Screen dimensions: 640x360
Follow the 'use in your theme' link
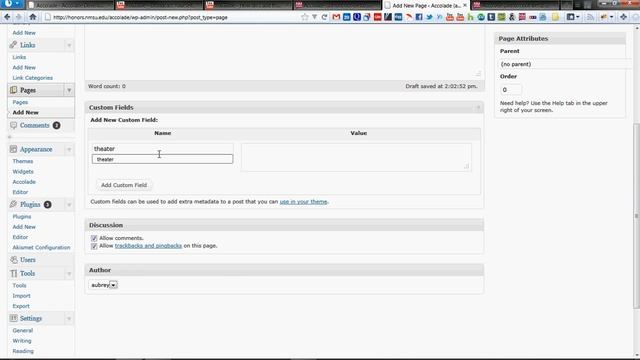point(303,202)
